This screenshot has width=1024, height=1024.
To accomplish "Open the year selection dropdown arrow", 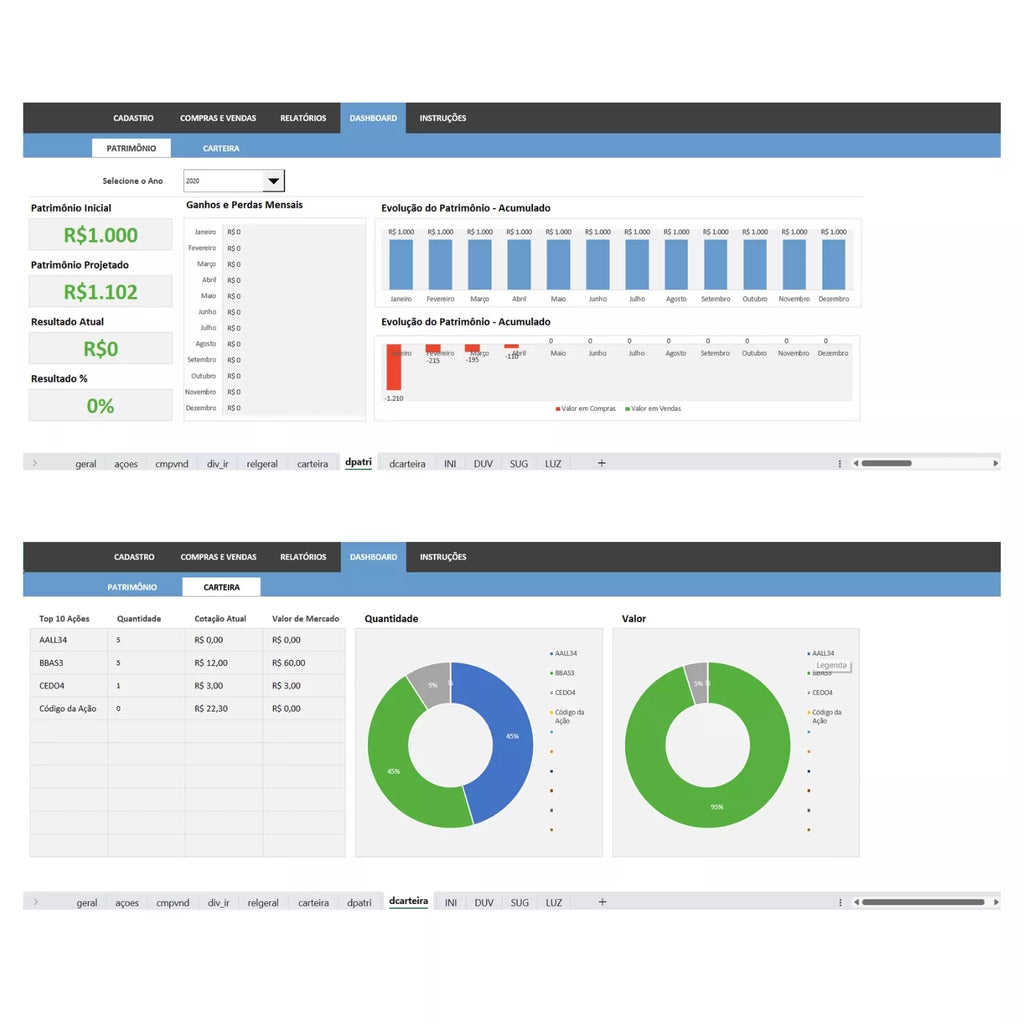I will coord(274,181).
